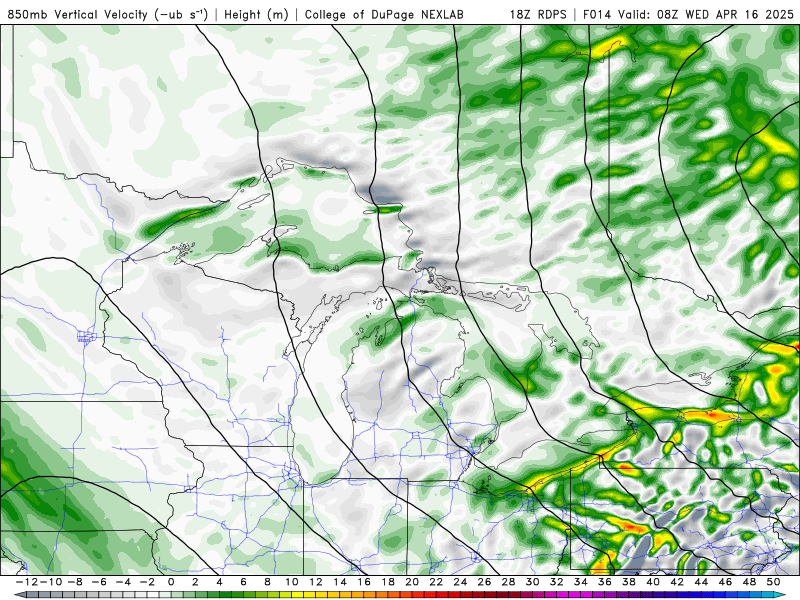This screenshot has width=800, height=600.
Task: Click the '−6' color scale label
Action: click(x=99, y=582)
